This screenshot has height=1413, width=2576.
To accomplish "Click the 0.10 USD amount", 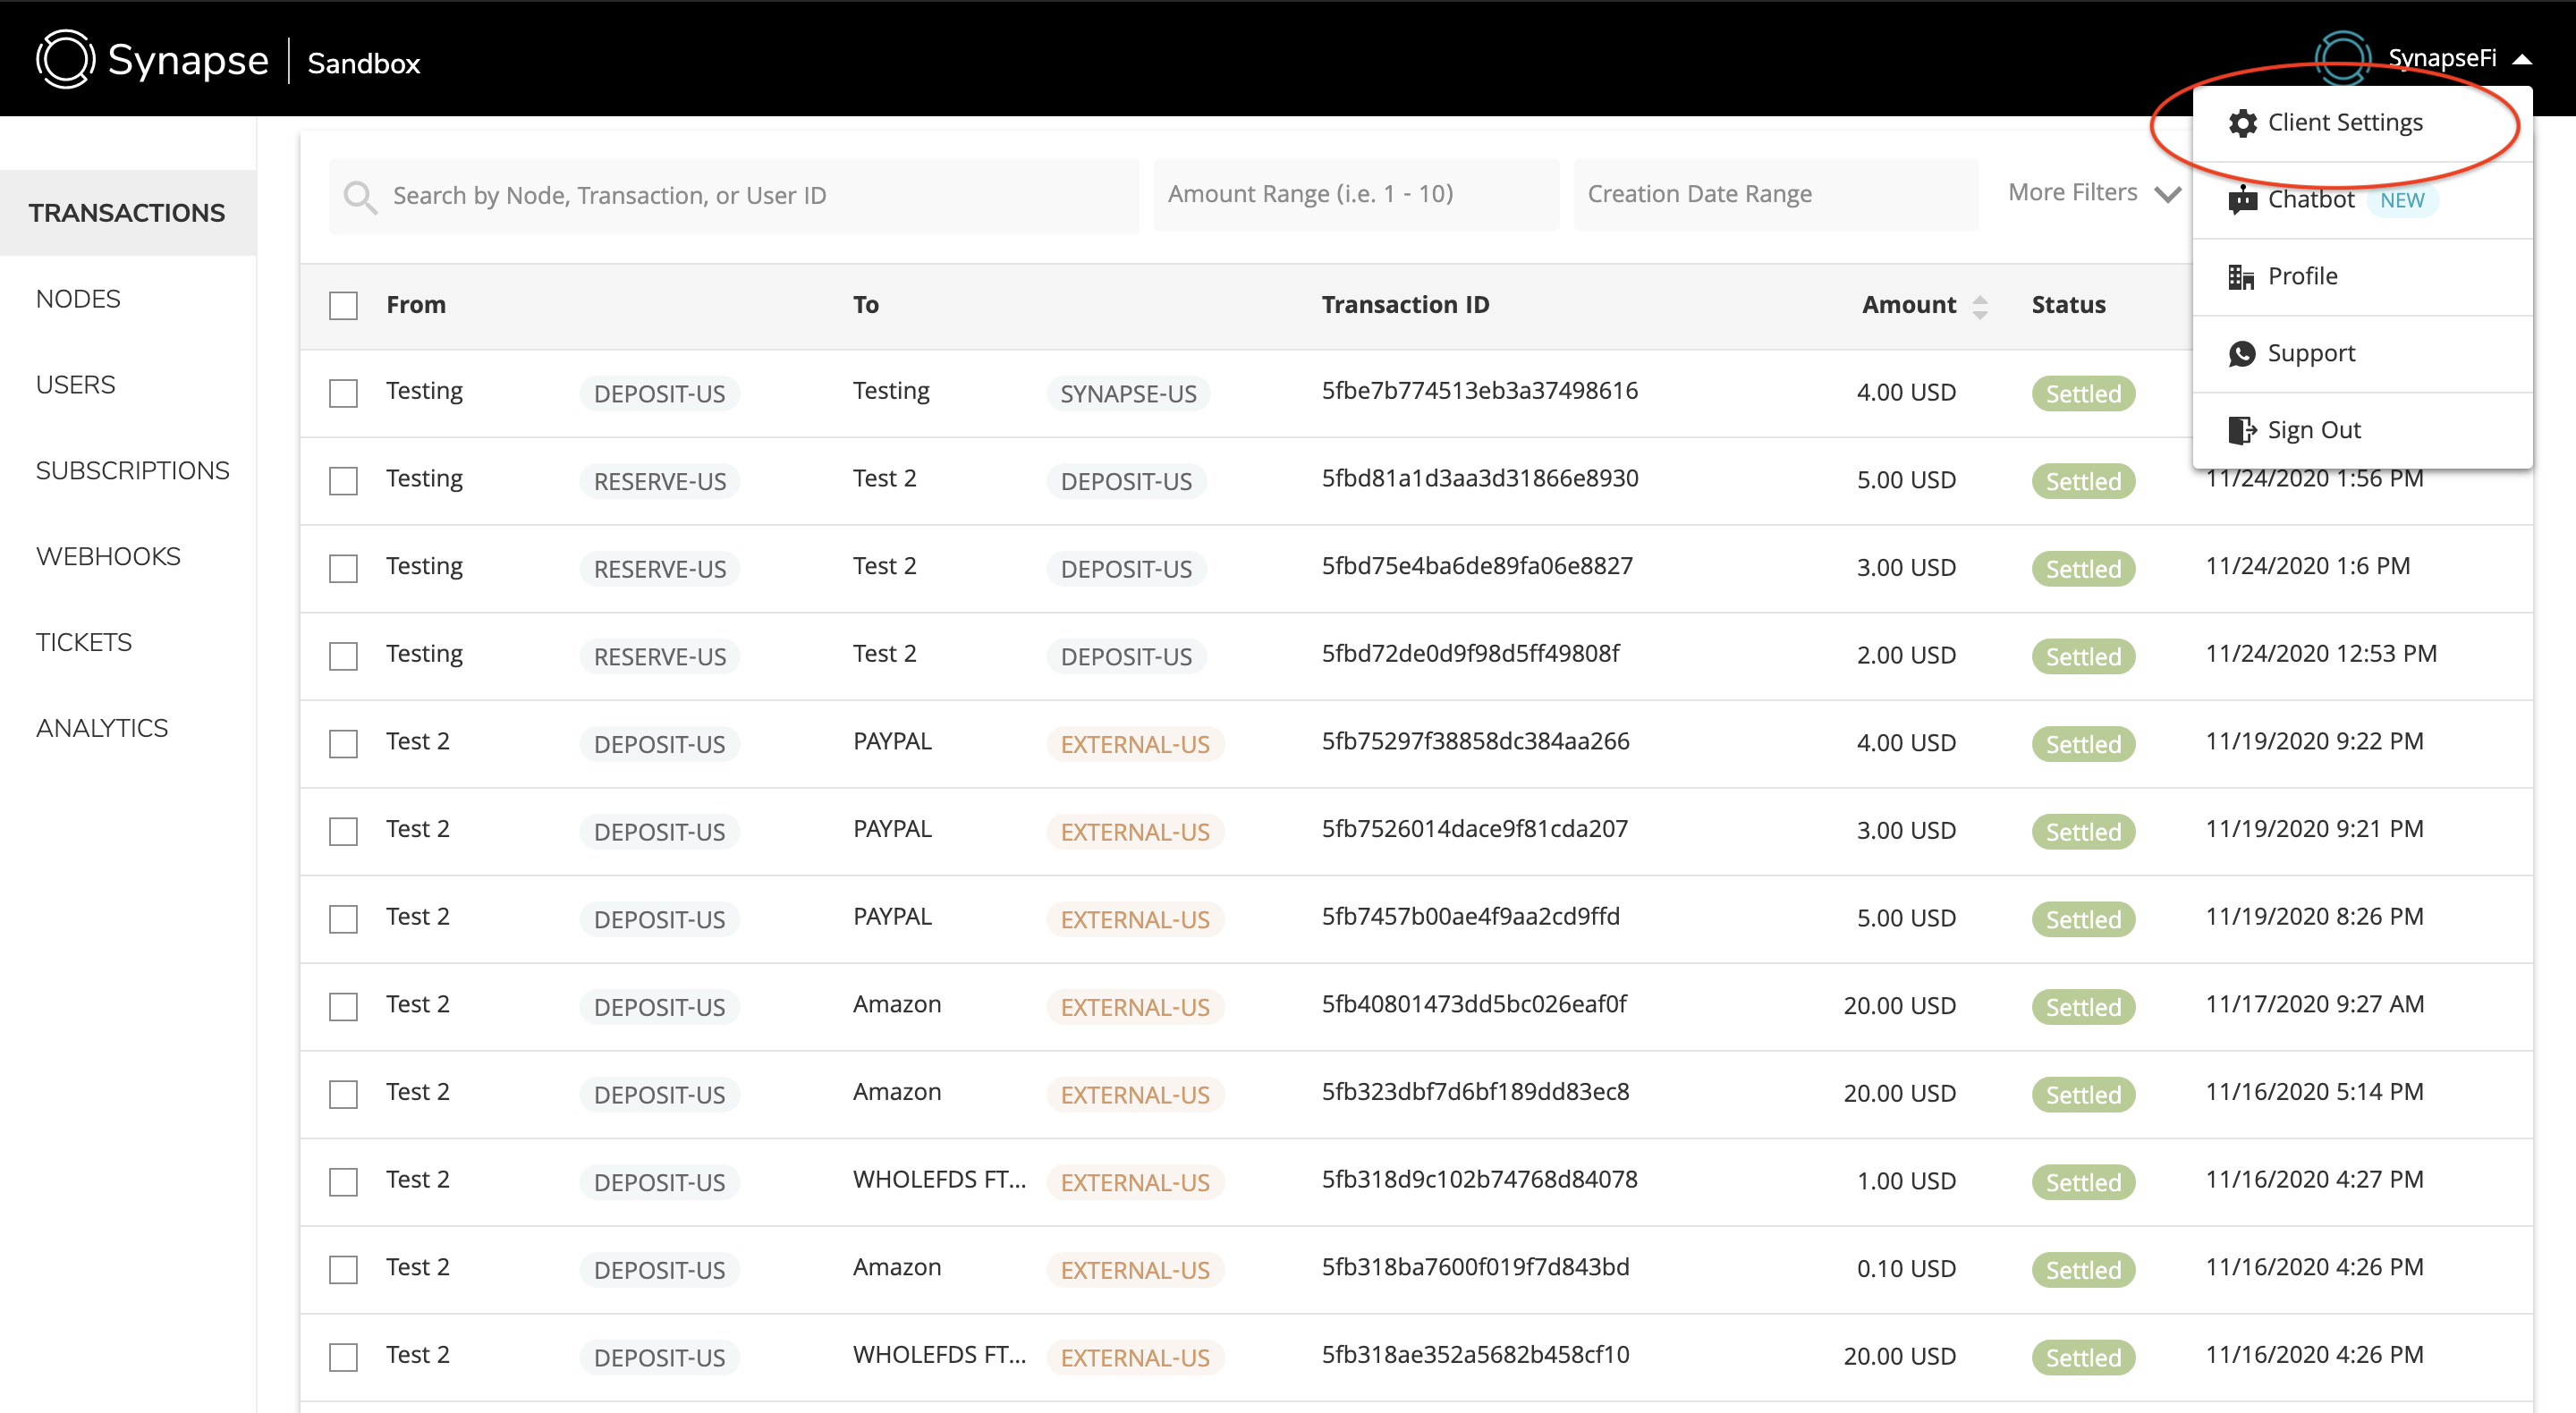I will pyautogui.click(x=1906, y=1270).
